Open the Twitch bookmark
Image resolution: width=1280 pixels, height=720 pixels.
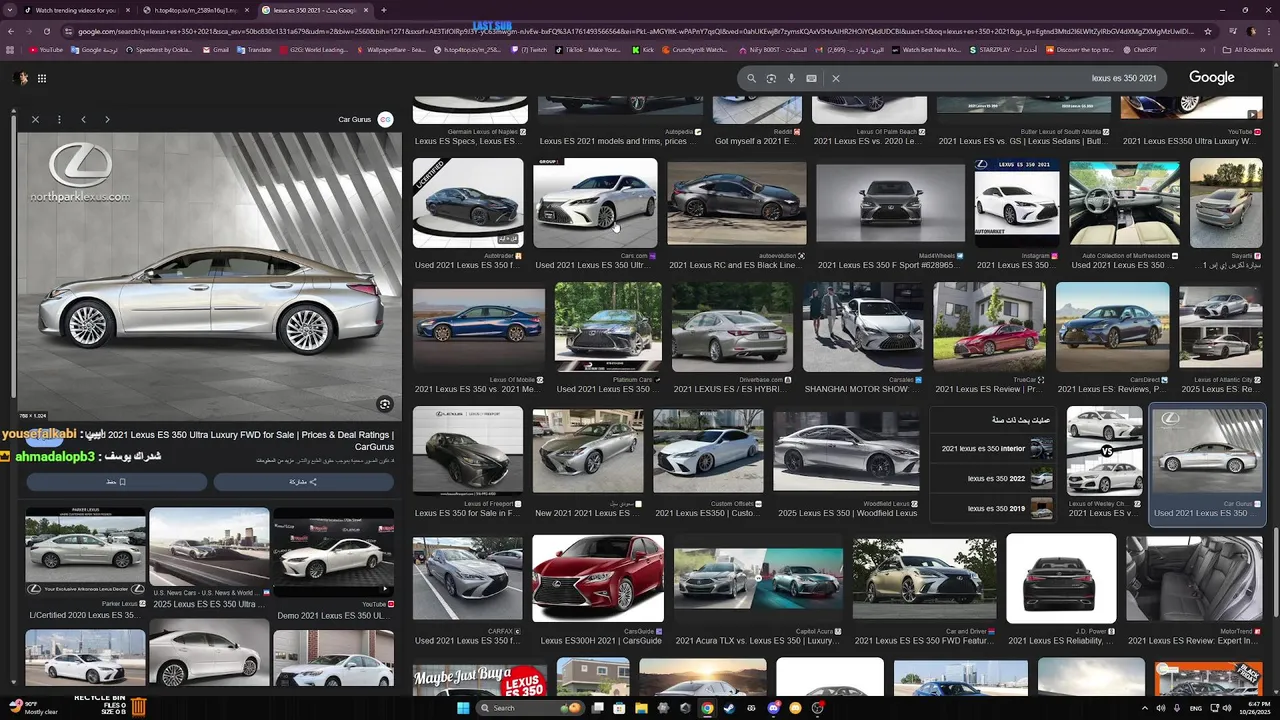click(x=530, y=50)
